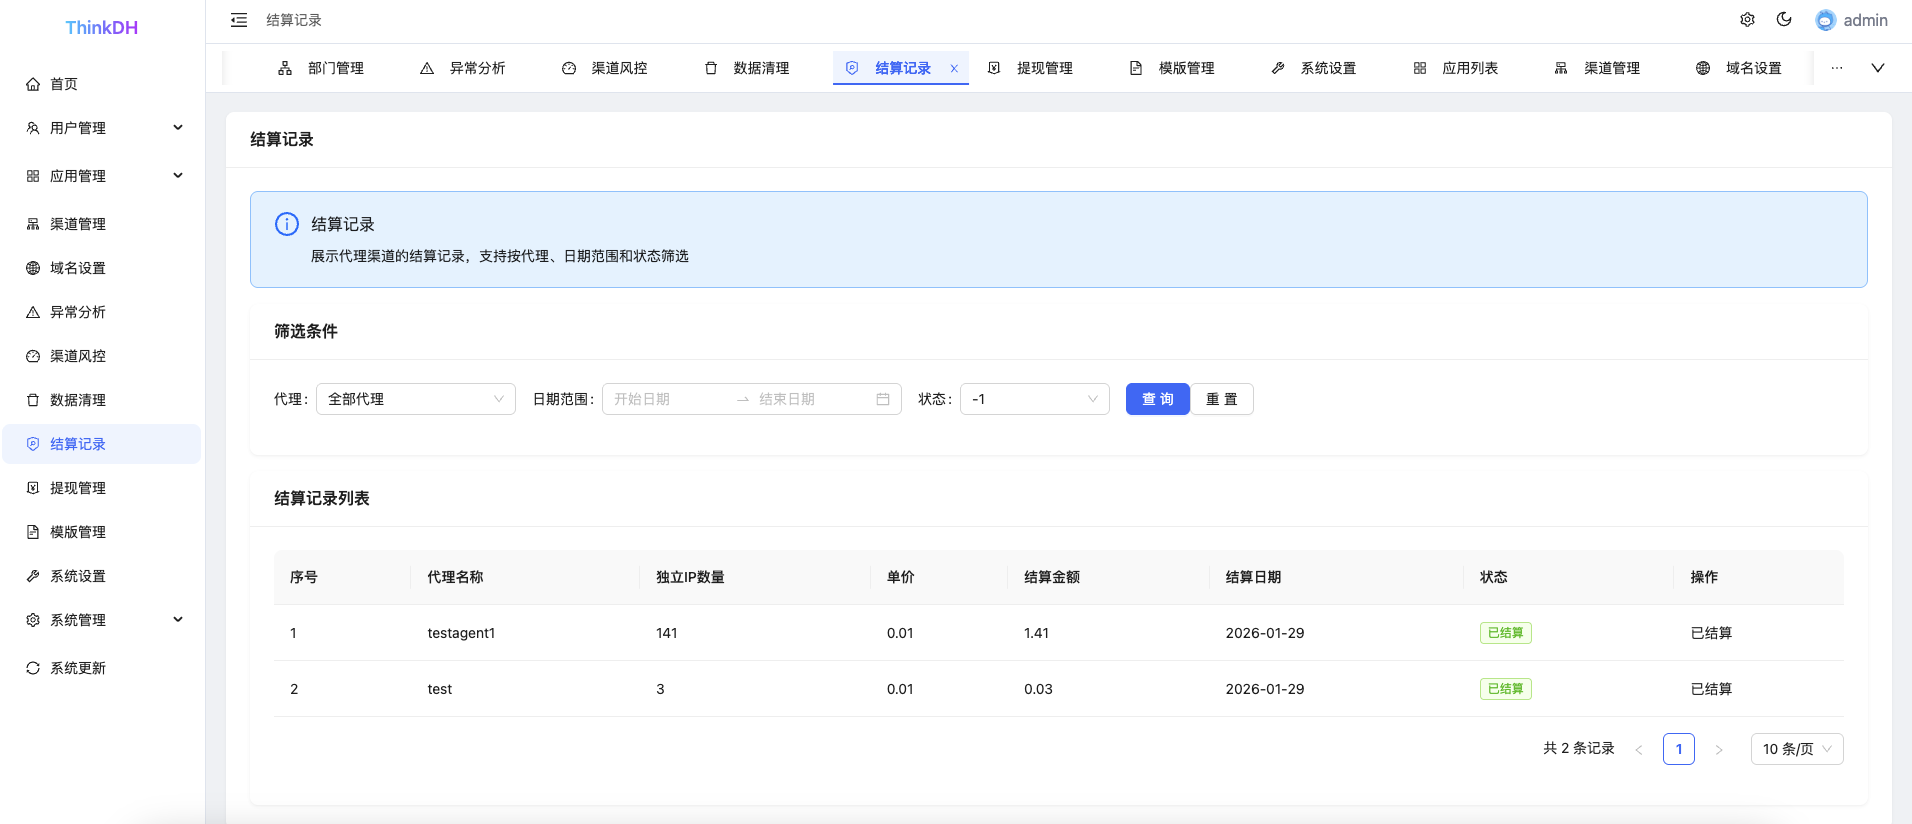Open the 代理 dropdown showing 全部代理

tap(415, 399)
